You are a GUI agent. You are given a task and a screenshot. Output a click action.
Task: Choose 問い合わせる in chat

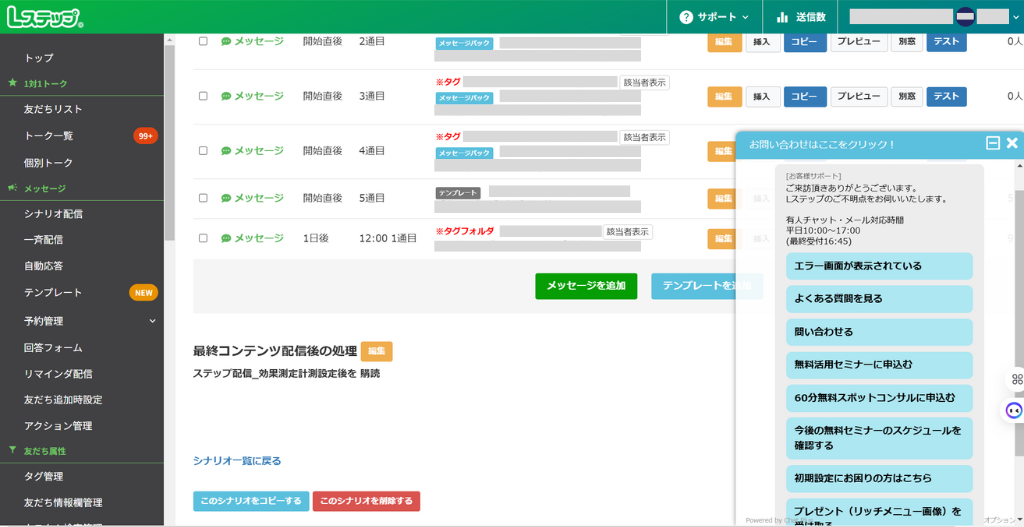coord(879,332)
